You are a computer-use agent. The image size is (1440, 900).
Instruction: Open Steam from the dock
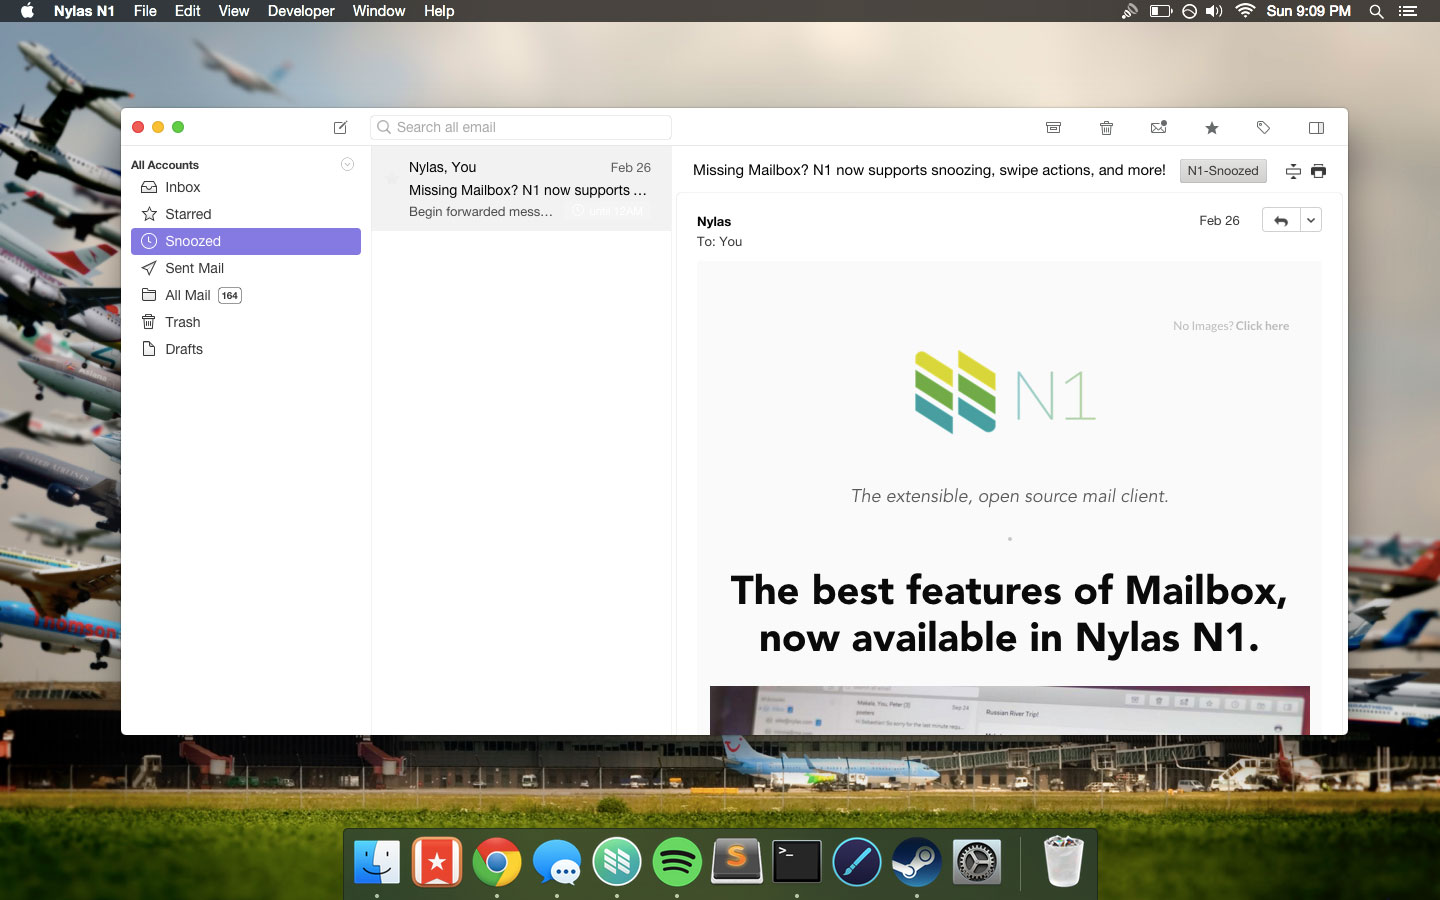[x=917, y=862]
